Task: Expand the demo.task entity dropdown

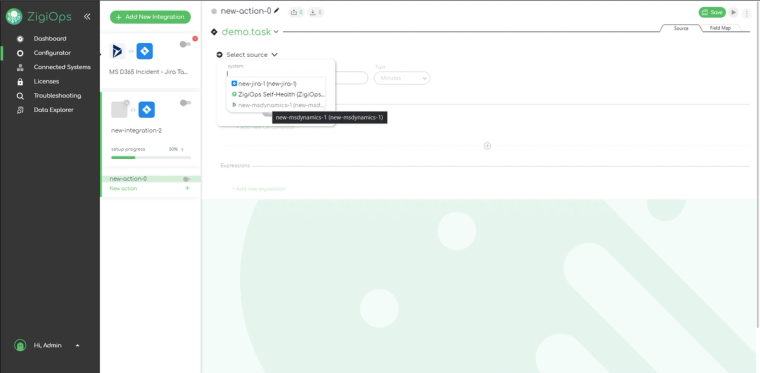Action: 276,32
